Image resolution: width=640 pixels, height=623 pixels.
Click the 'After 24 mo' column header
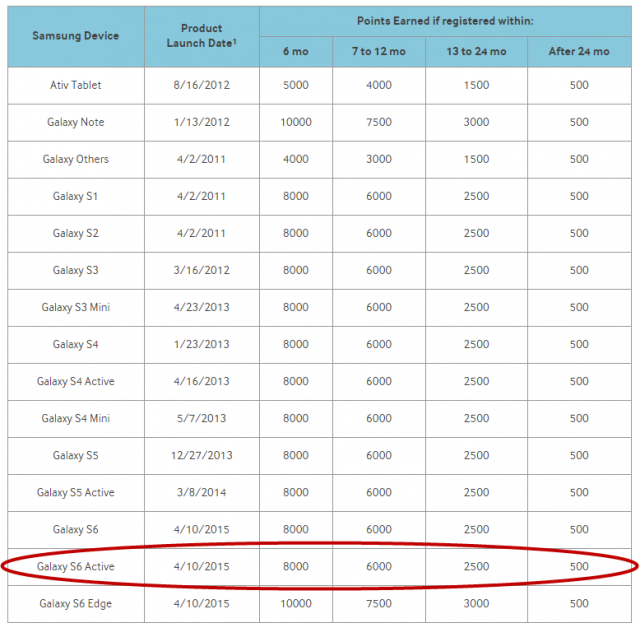[x=579, y=51]
